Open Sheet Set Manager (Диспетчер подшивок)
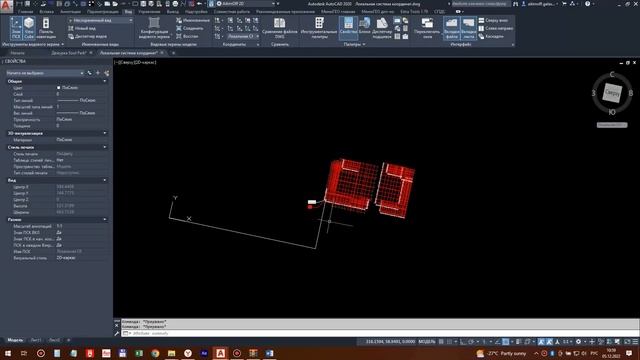Viewport: 640px width, 360px height. [x=382, y=28]
